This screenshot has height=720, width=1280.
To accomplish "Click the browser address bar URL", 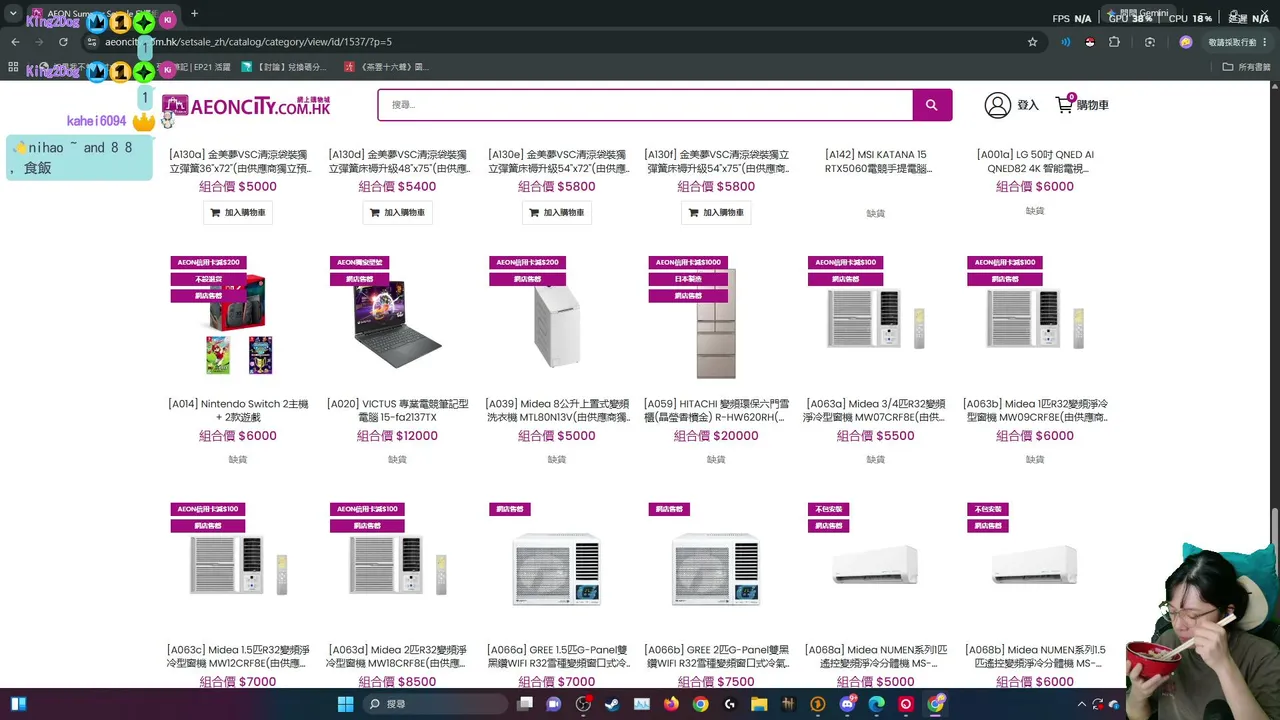I will tap(248, 42).
